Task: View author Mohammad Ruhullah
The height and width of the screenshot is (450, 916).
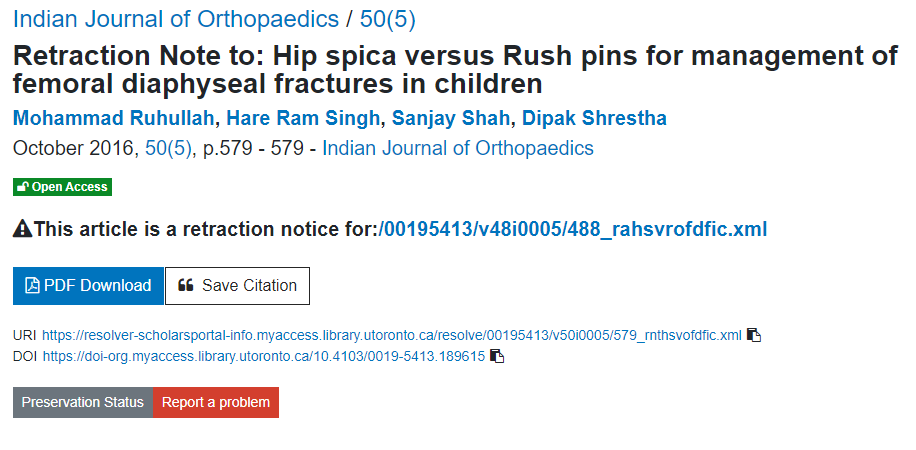Action: pyautogui.click(x=113, y=118)
